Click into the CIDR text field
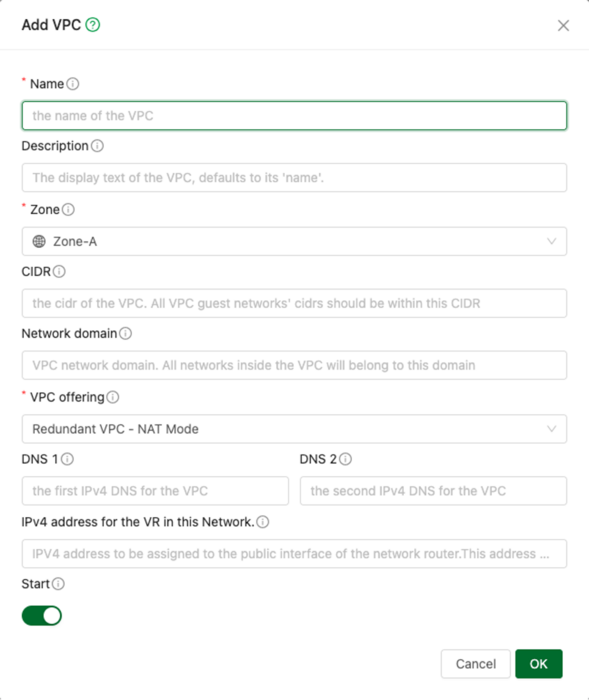The image size is (589, 700). pos(294,304)
